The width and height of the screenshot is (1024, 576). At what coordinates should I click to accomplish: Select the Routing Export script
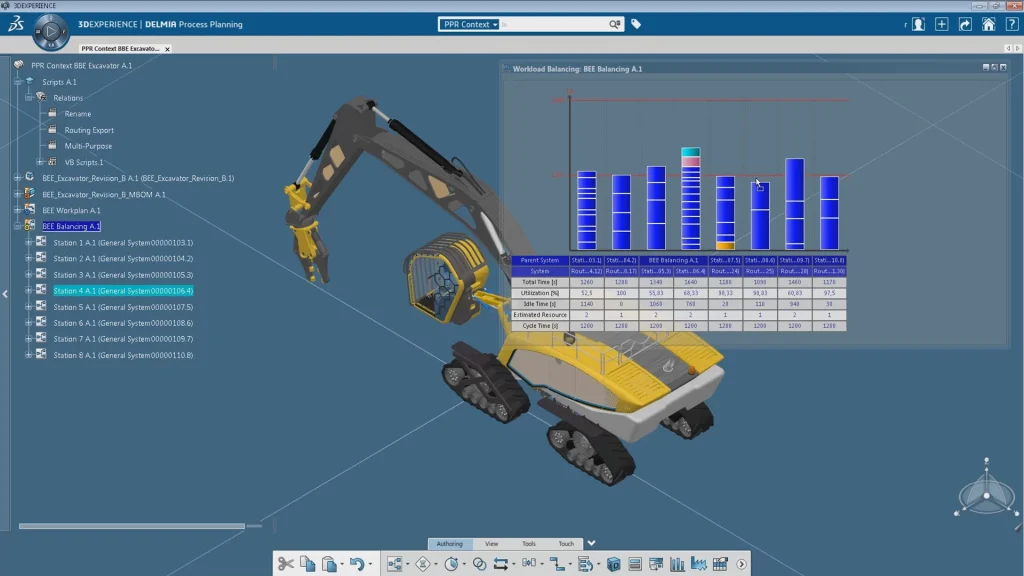tap(89, 130)
